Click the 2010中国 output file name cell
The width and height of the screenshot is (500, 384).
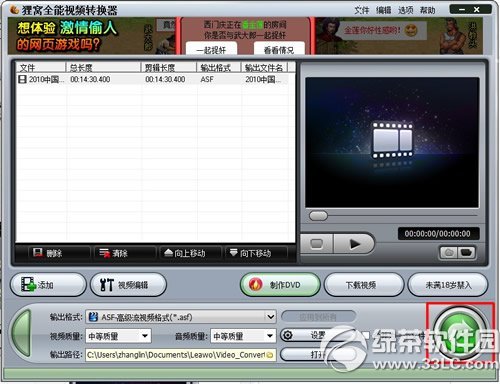(x=263, y=79)
